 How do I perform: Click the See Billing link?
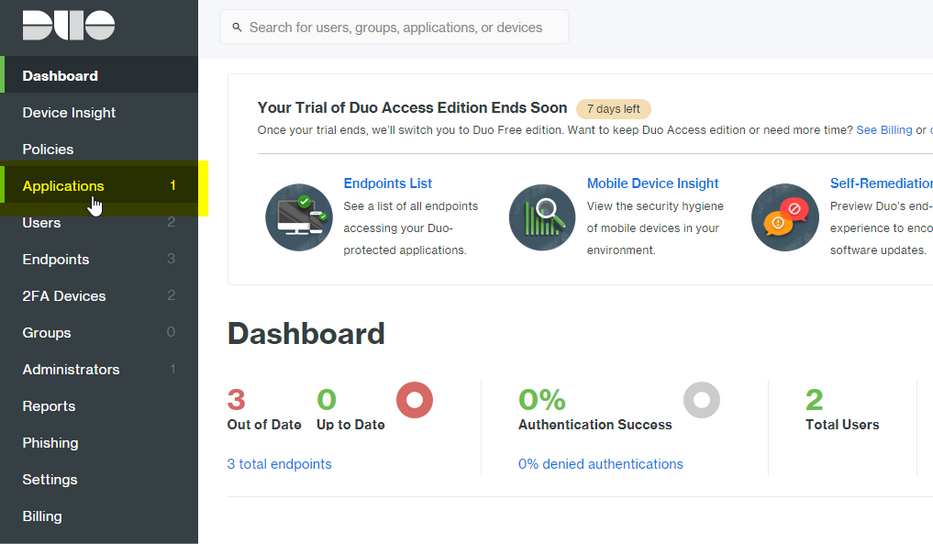(x=884, y=130)
